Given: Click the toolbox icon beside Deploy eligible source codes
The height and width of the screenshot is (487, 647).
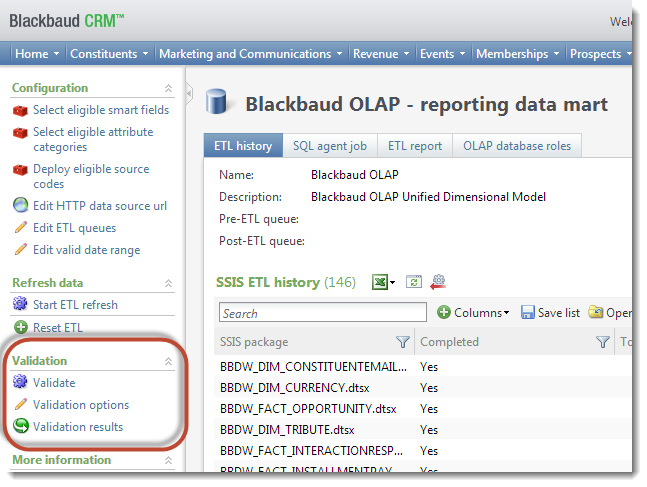Looking at the screenshot, I should point(20,170).
